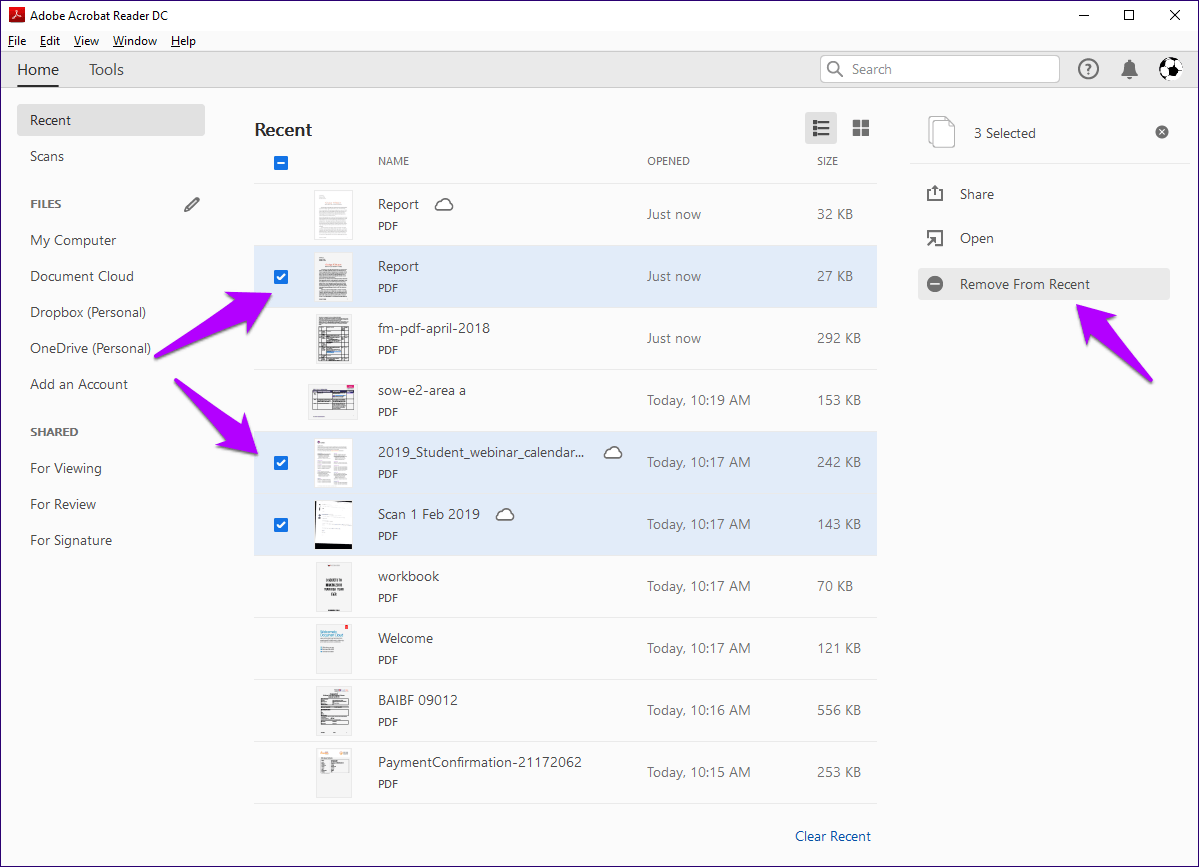Click the X to deselect all files
The width and height of the screenshot is (1199, 867).
tap(1161, 131)
